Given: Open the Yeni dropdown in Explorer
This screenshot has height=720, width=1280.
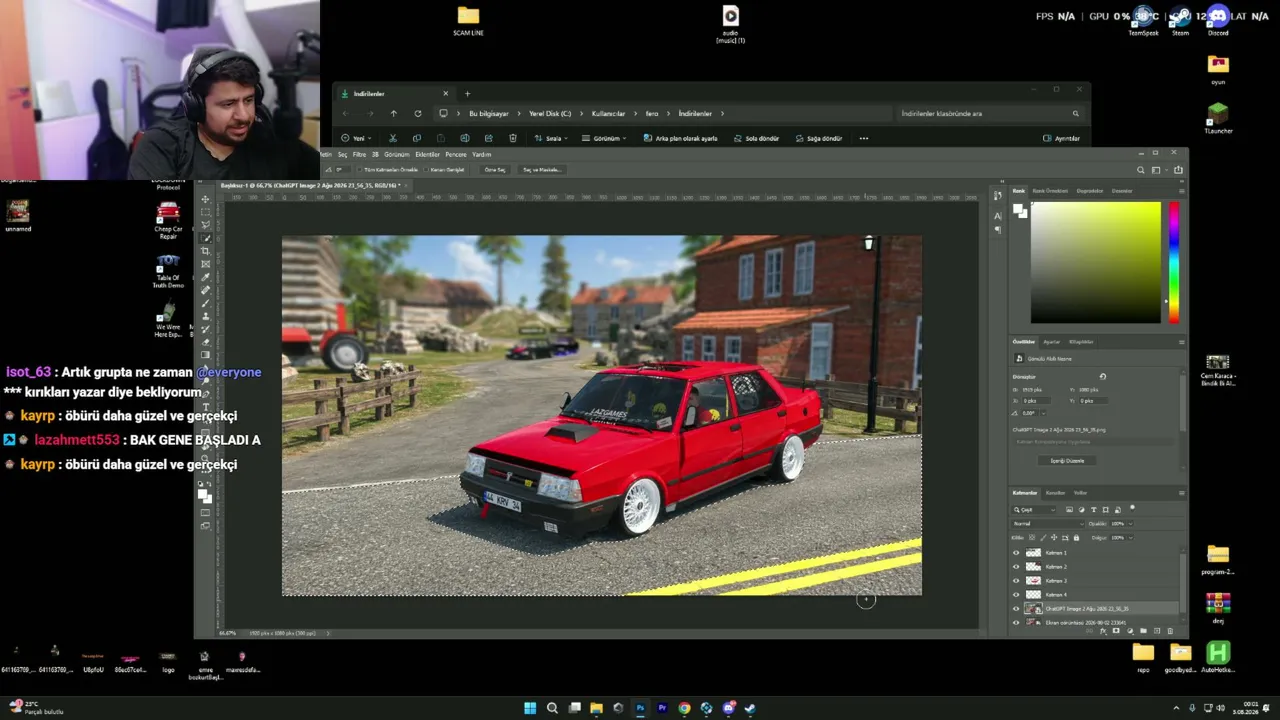Looking at the screenshot, I should coord(357,138).
